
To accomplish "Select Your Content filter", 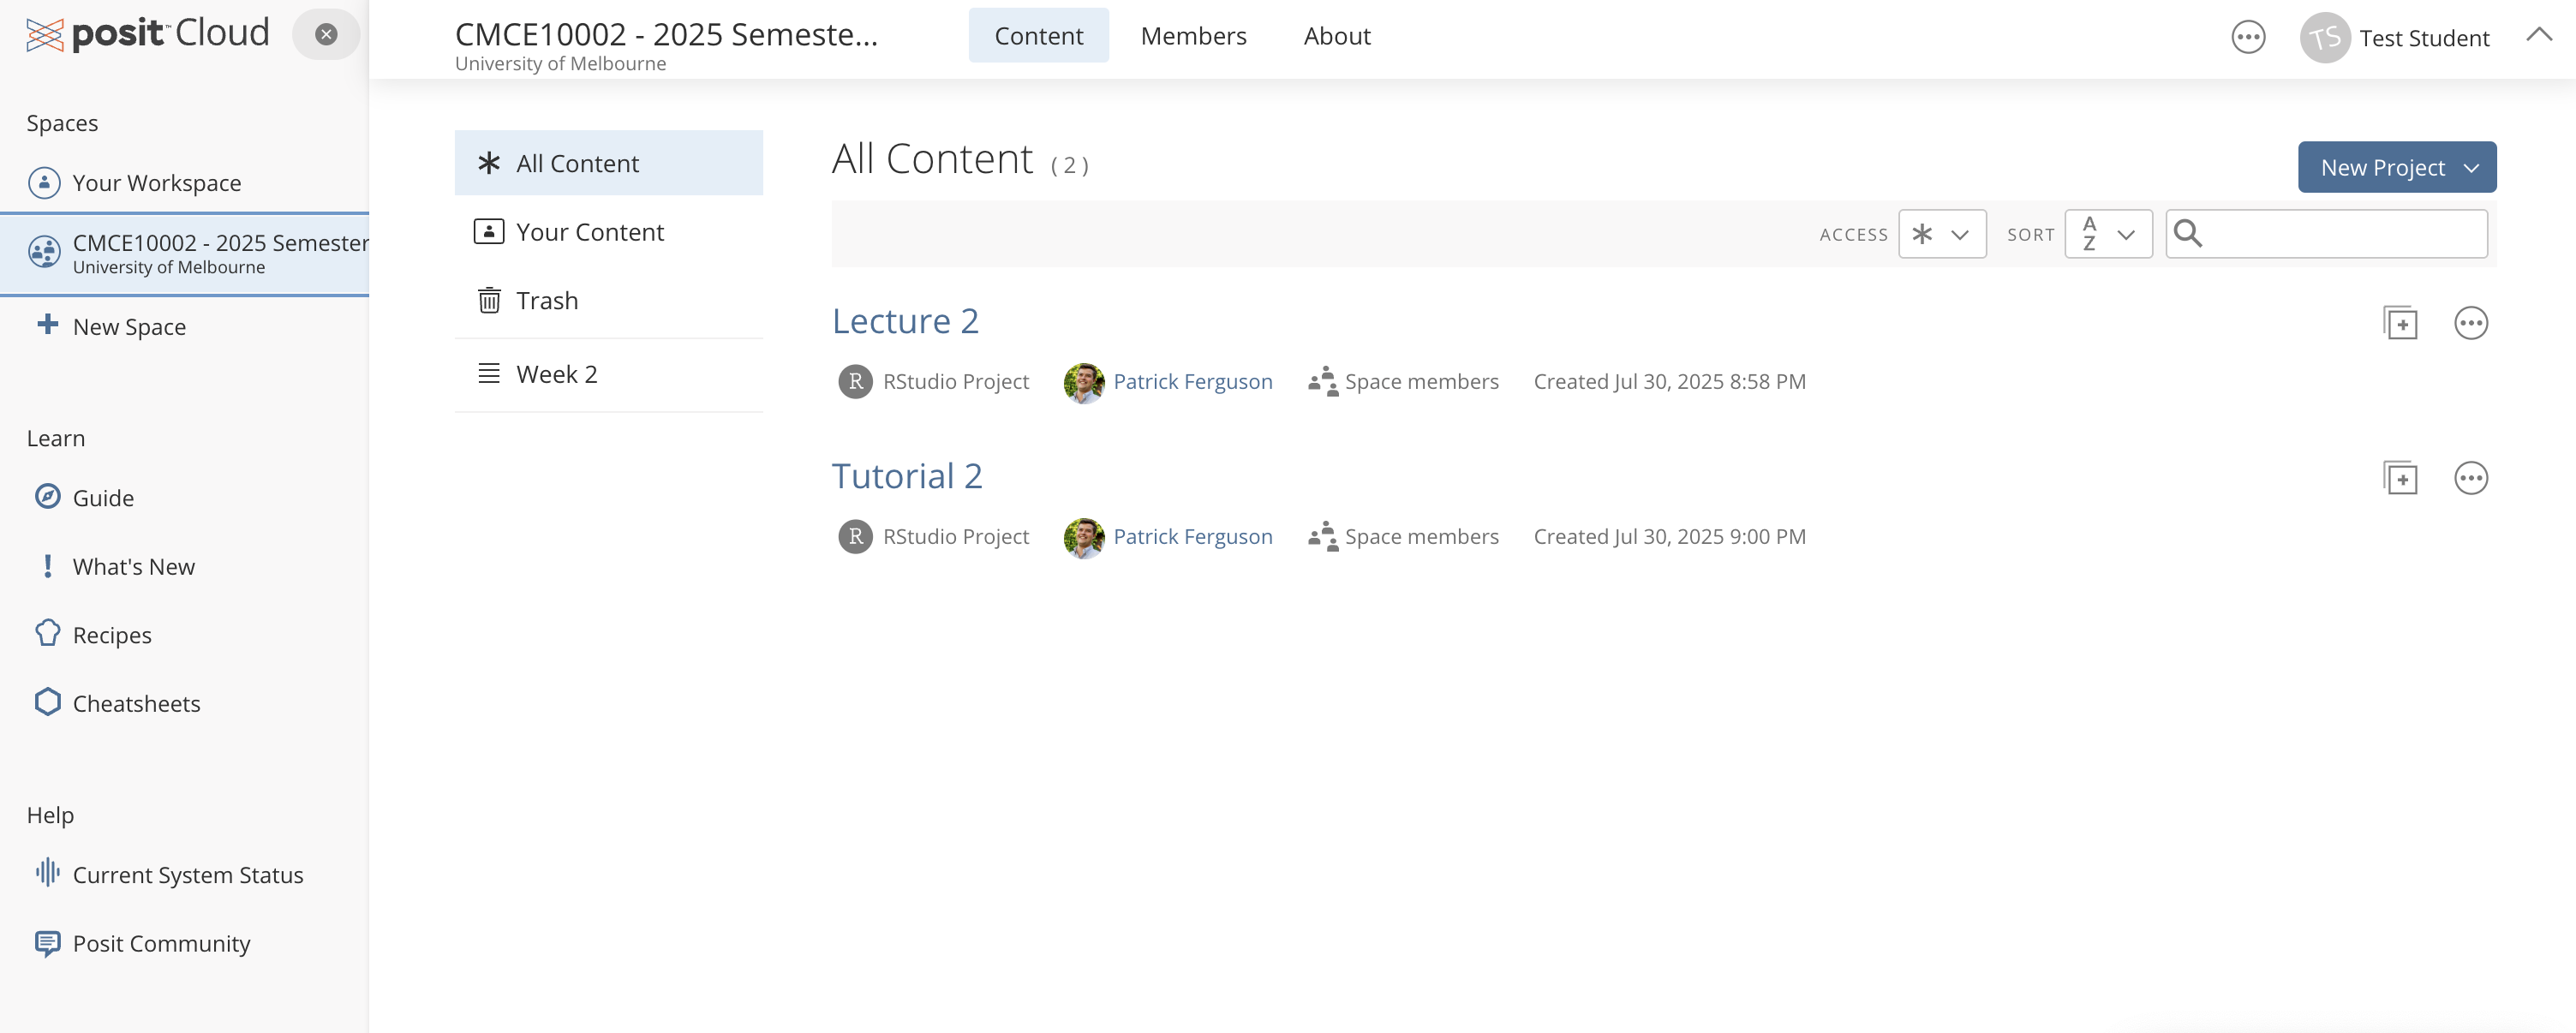I will 608,232.
